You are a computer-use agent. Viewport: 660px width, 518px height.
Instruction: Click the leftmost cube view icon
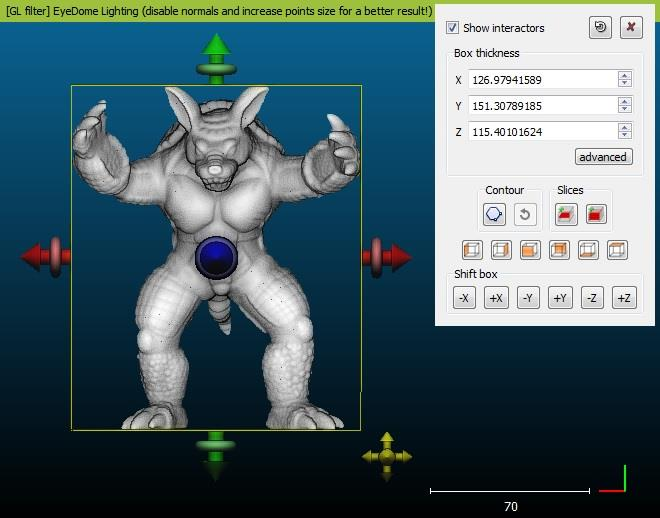[472, 250]
